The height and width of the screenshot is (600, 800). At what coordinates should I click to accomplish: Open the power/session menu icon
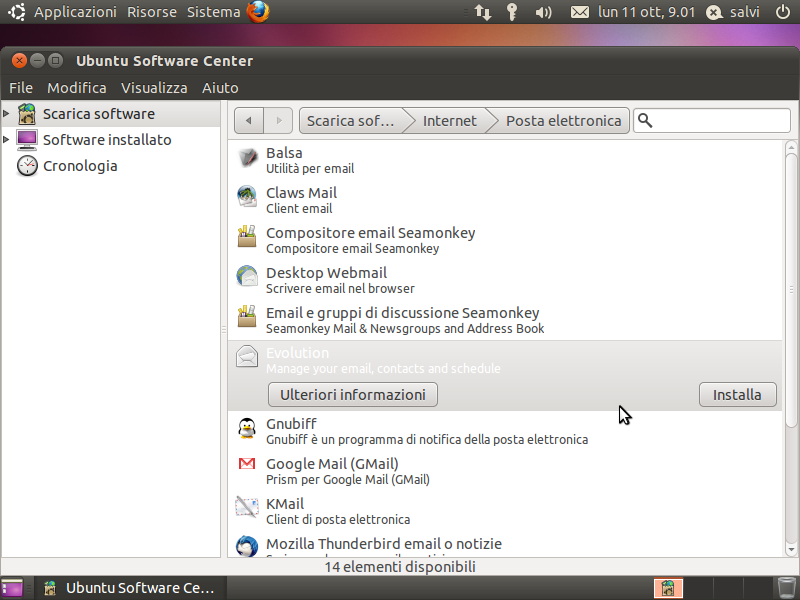[783, 12]
